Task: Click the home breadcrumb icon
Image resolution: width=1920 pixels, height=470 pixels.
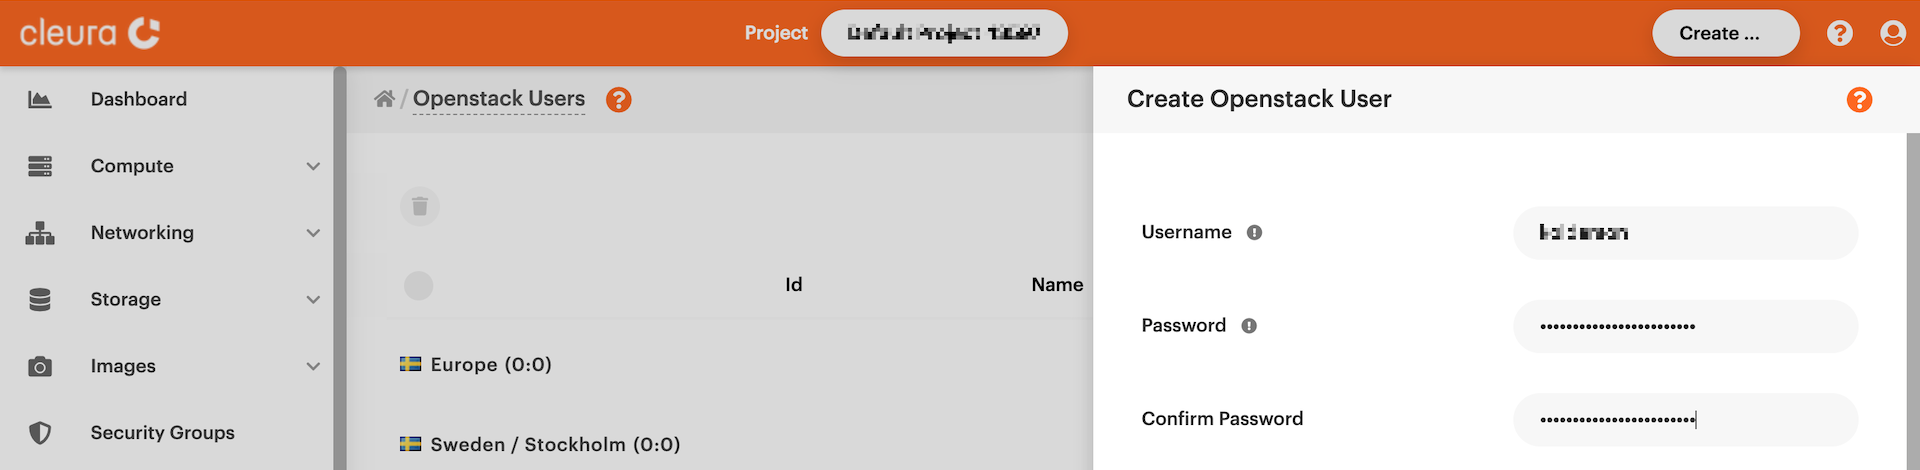Action: tap(384, 99)
